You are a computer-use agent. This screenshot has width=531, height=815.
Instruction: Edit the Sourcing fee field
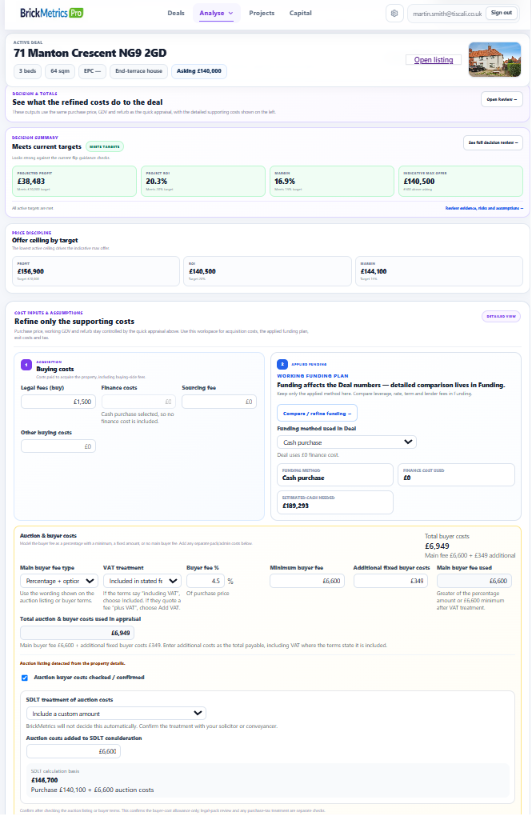point(219,402)
